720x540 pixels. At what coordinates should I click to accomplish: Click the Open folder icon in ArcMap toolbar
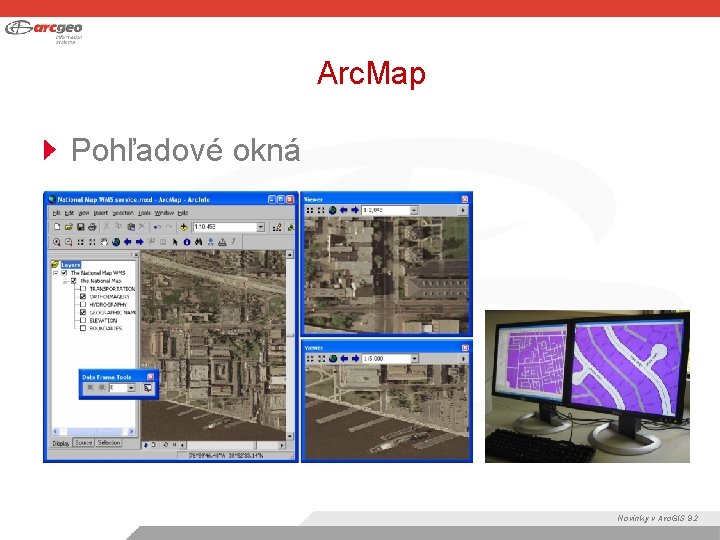68,227
